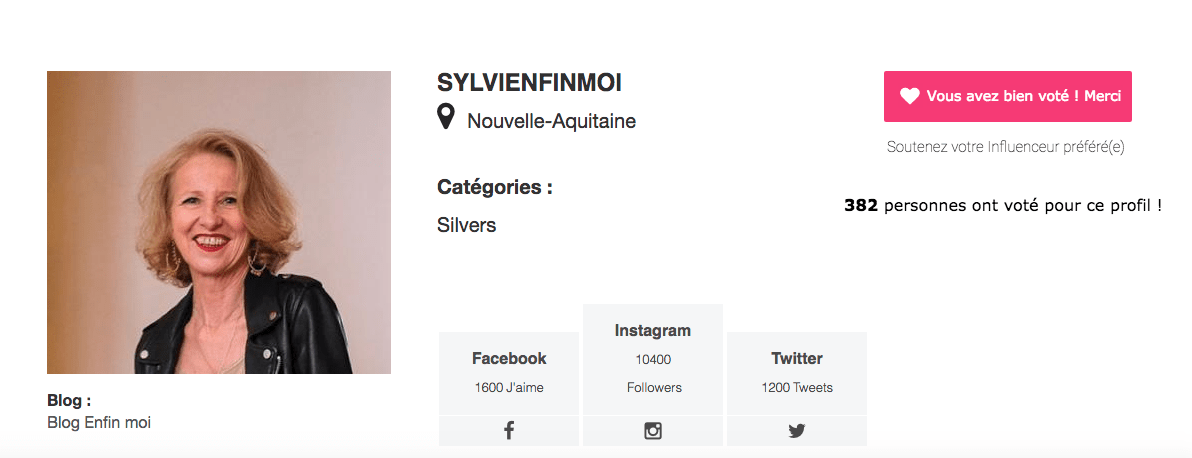Open the 'Blog Enfin moi' link
Screen dimensions: 1192x458
pos(99,422)
